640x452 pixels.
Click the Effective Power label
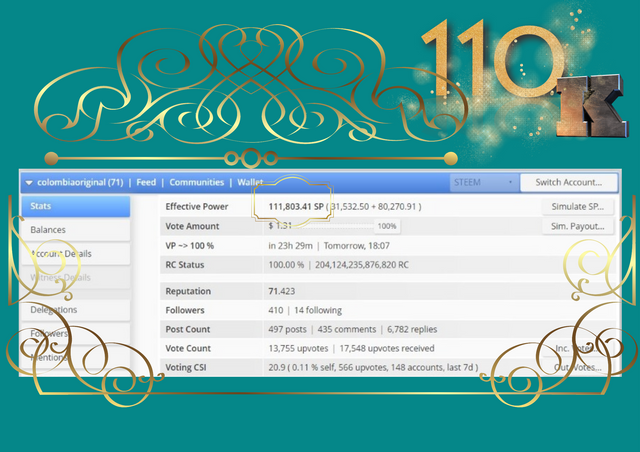(x=197, y=207)
